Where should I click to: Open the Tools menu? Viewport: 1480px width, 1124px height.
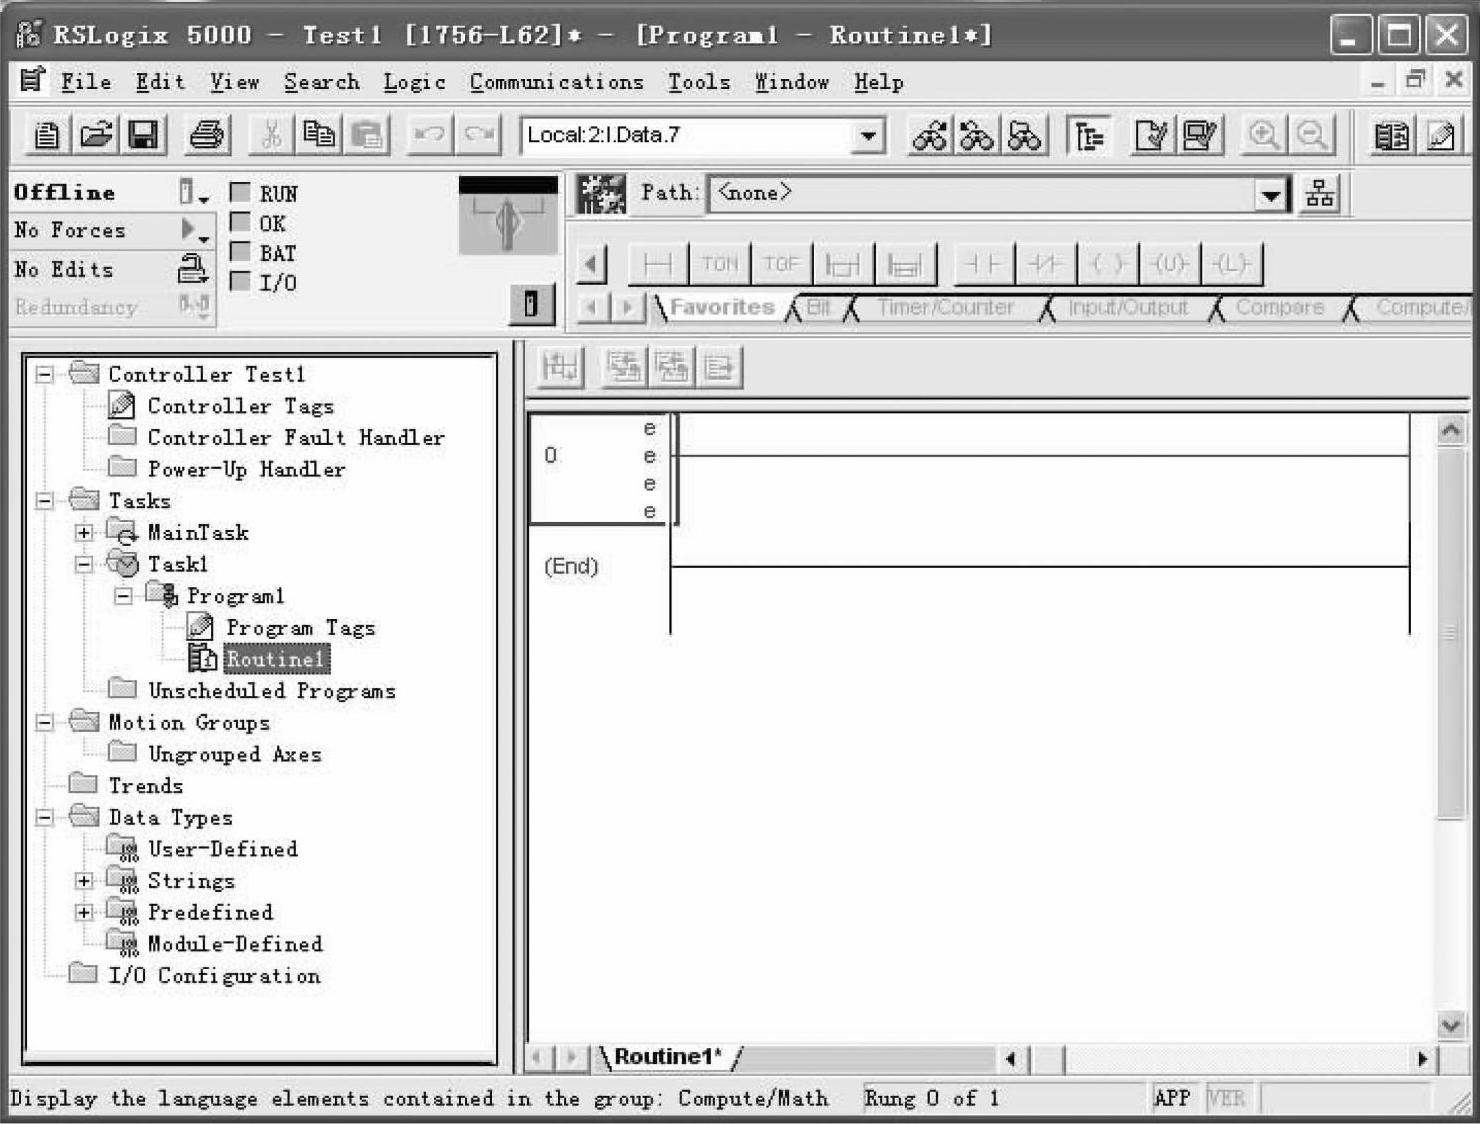[699, 82]
